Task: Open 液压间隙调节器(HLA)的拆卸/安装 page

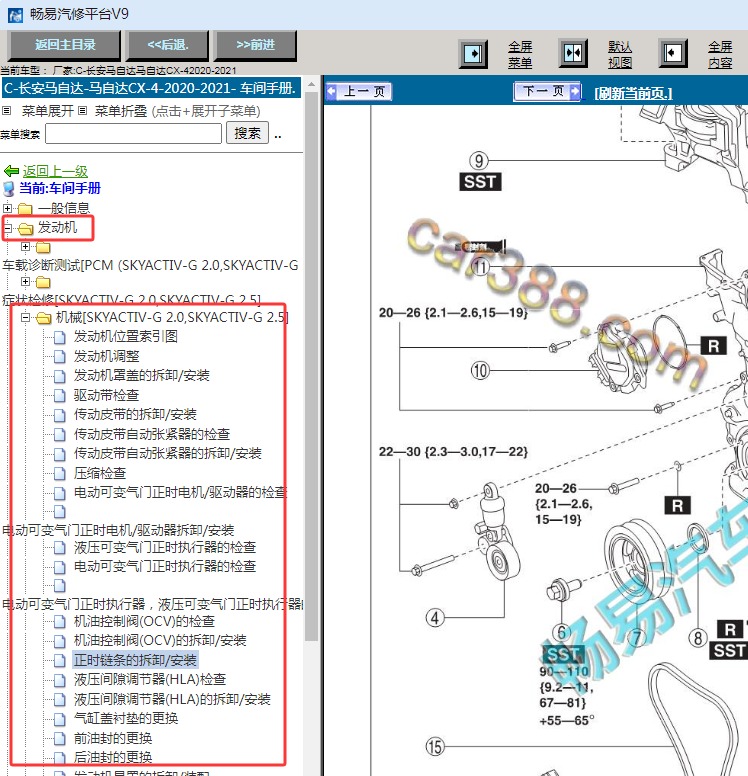Action: [x=172, y=699]
